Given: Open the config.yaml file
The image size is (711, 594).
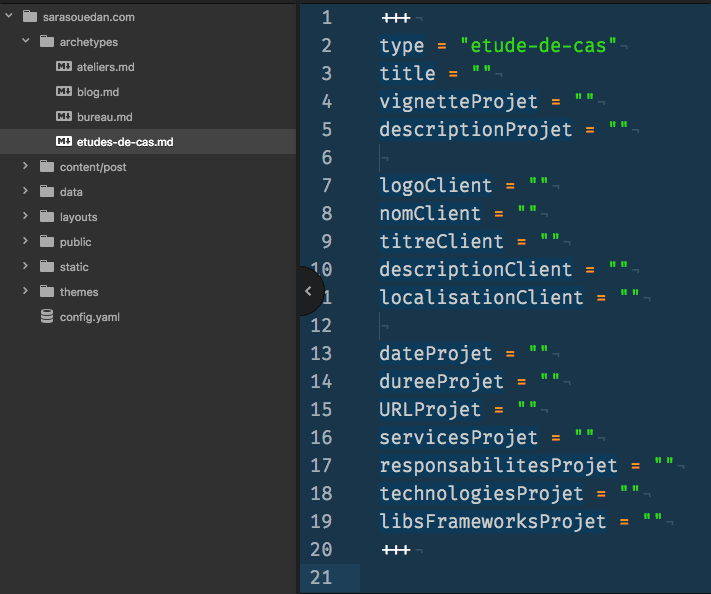Looking at the screenshot, I should click(x=90, y=317).
